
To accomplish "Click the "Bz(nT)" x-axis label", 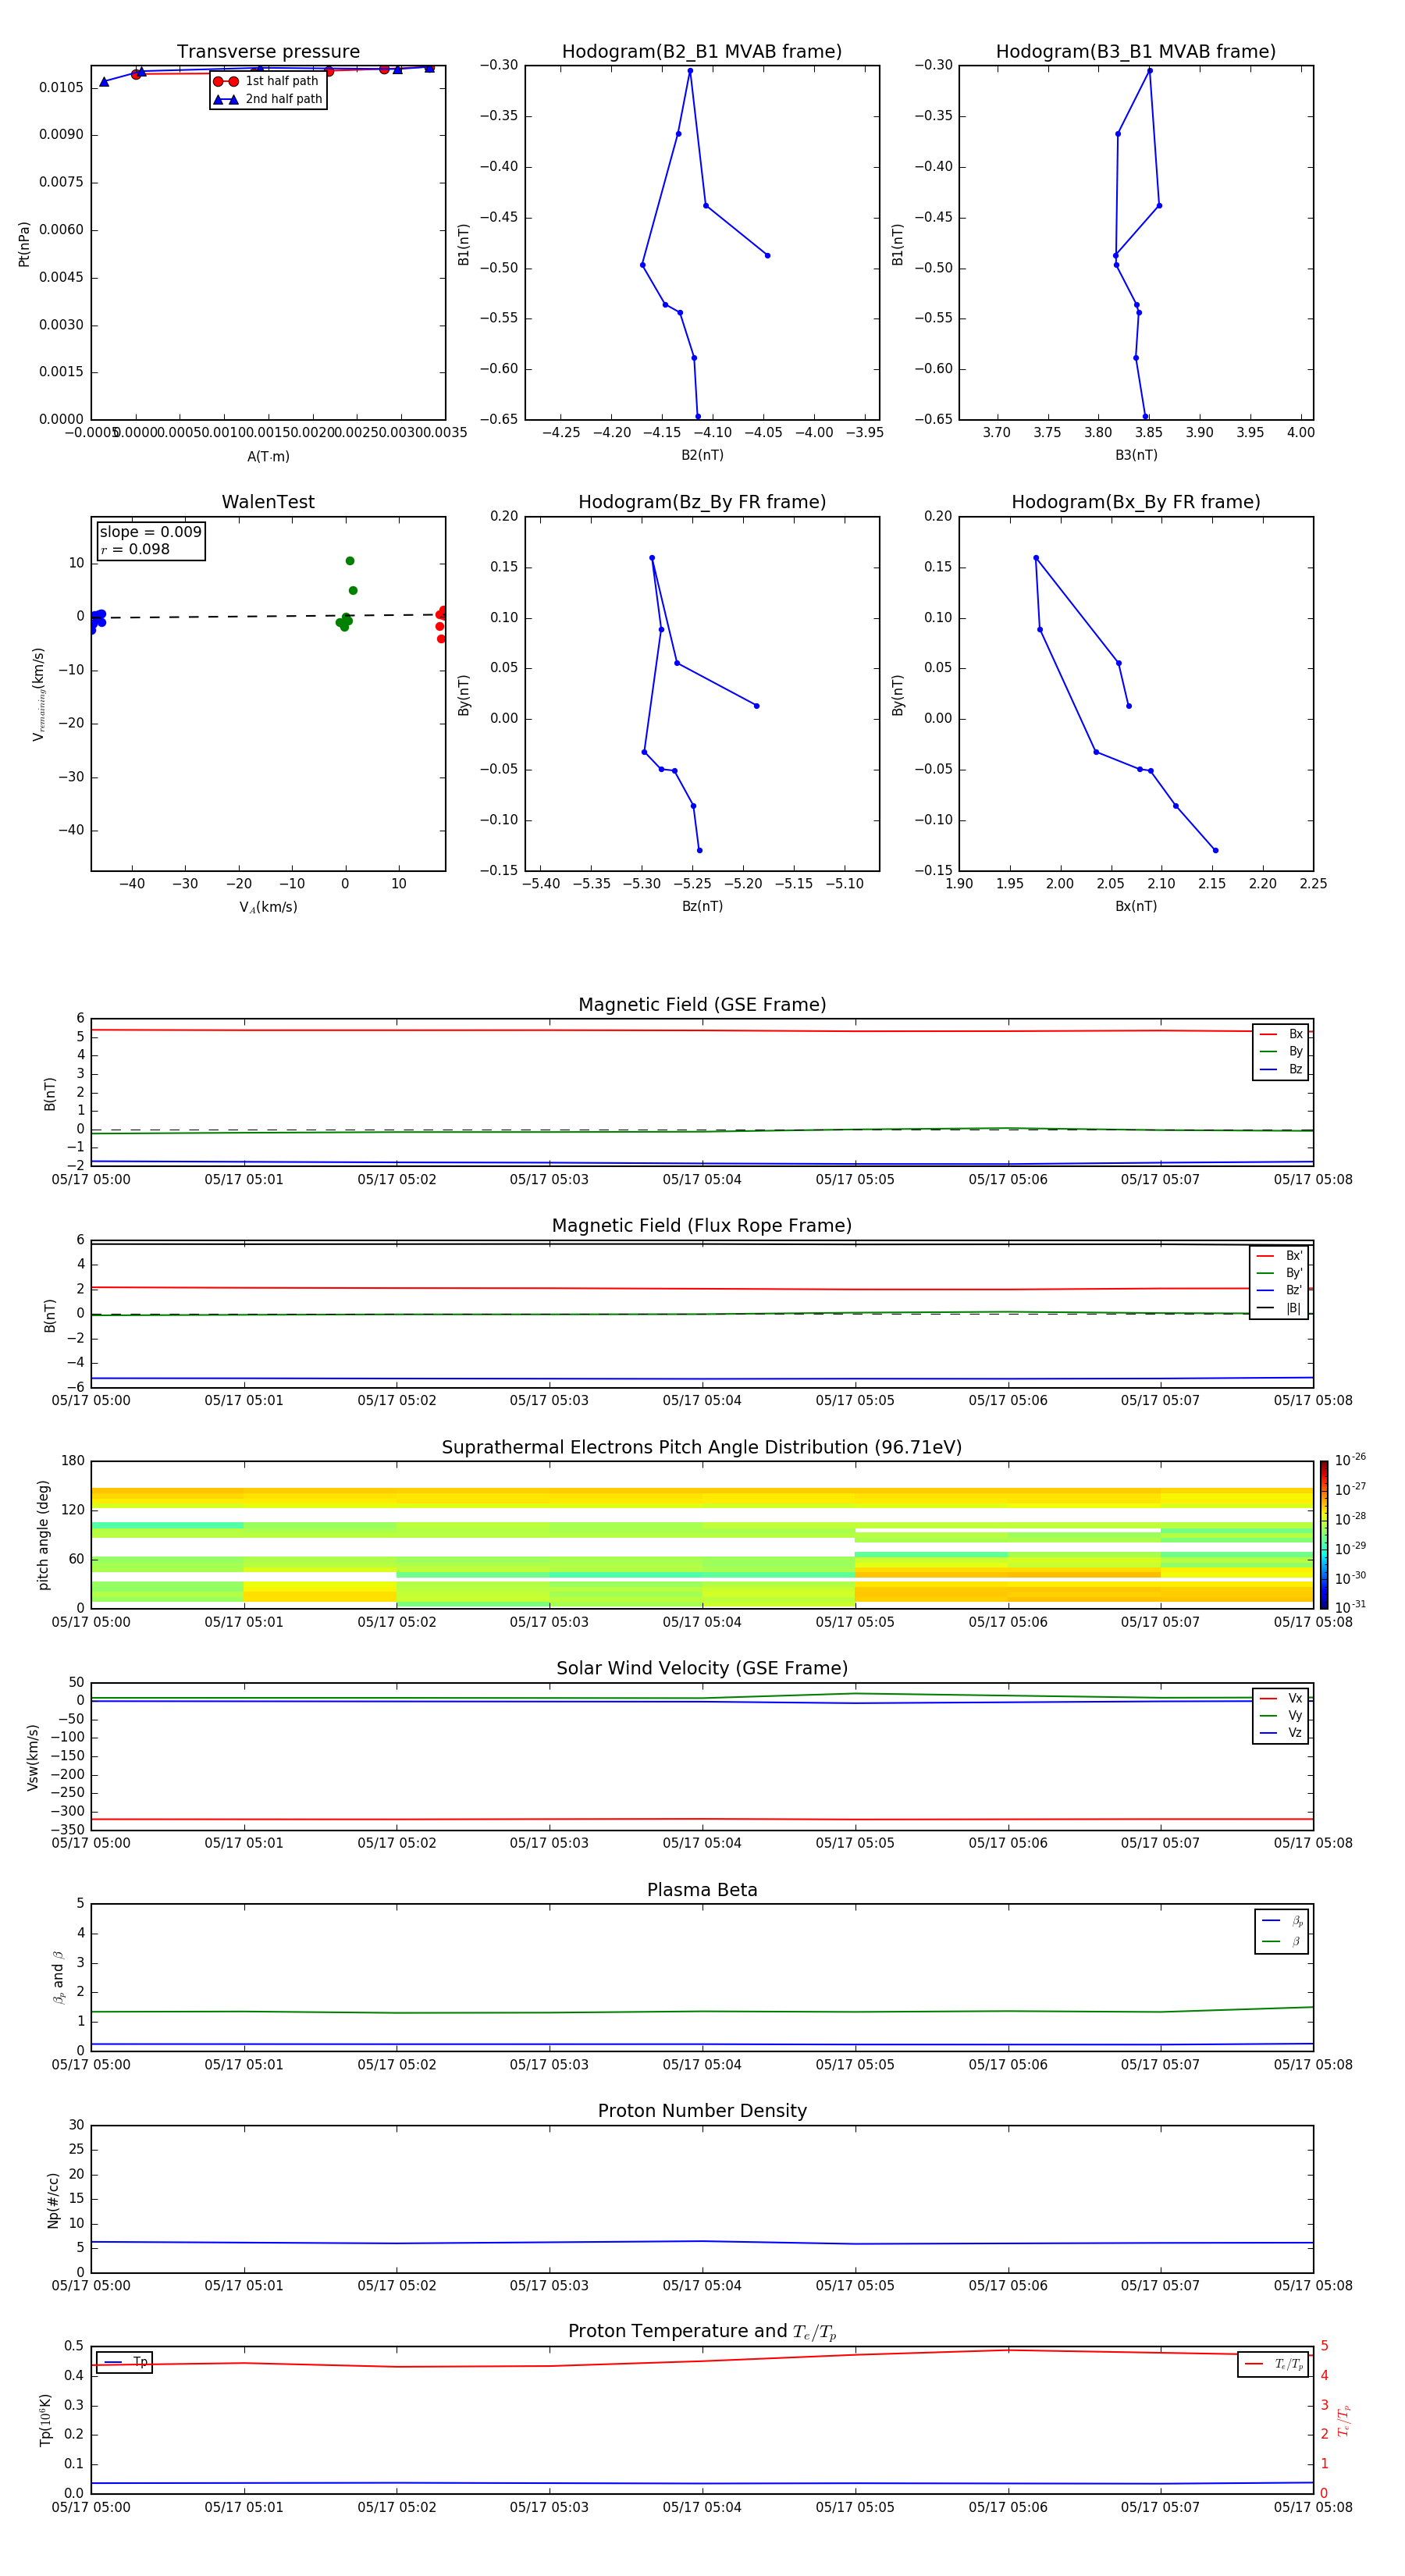I will (x=702, y=906).
